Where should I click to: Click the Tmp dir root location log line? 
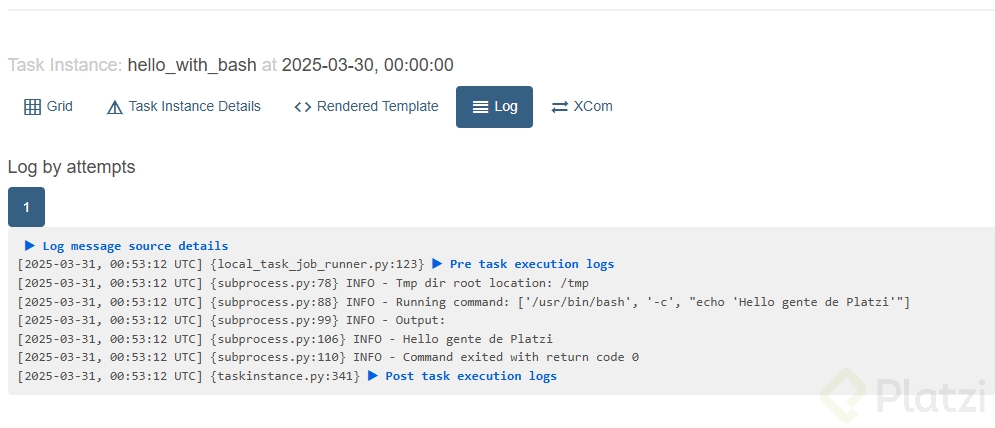[x=303, y=283]
